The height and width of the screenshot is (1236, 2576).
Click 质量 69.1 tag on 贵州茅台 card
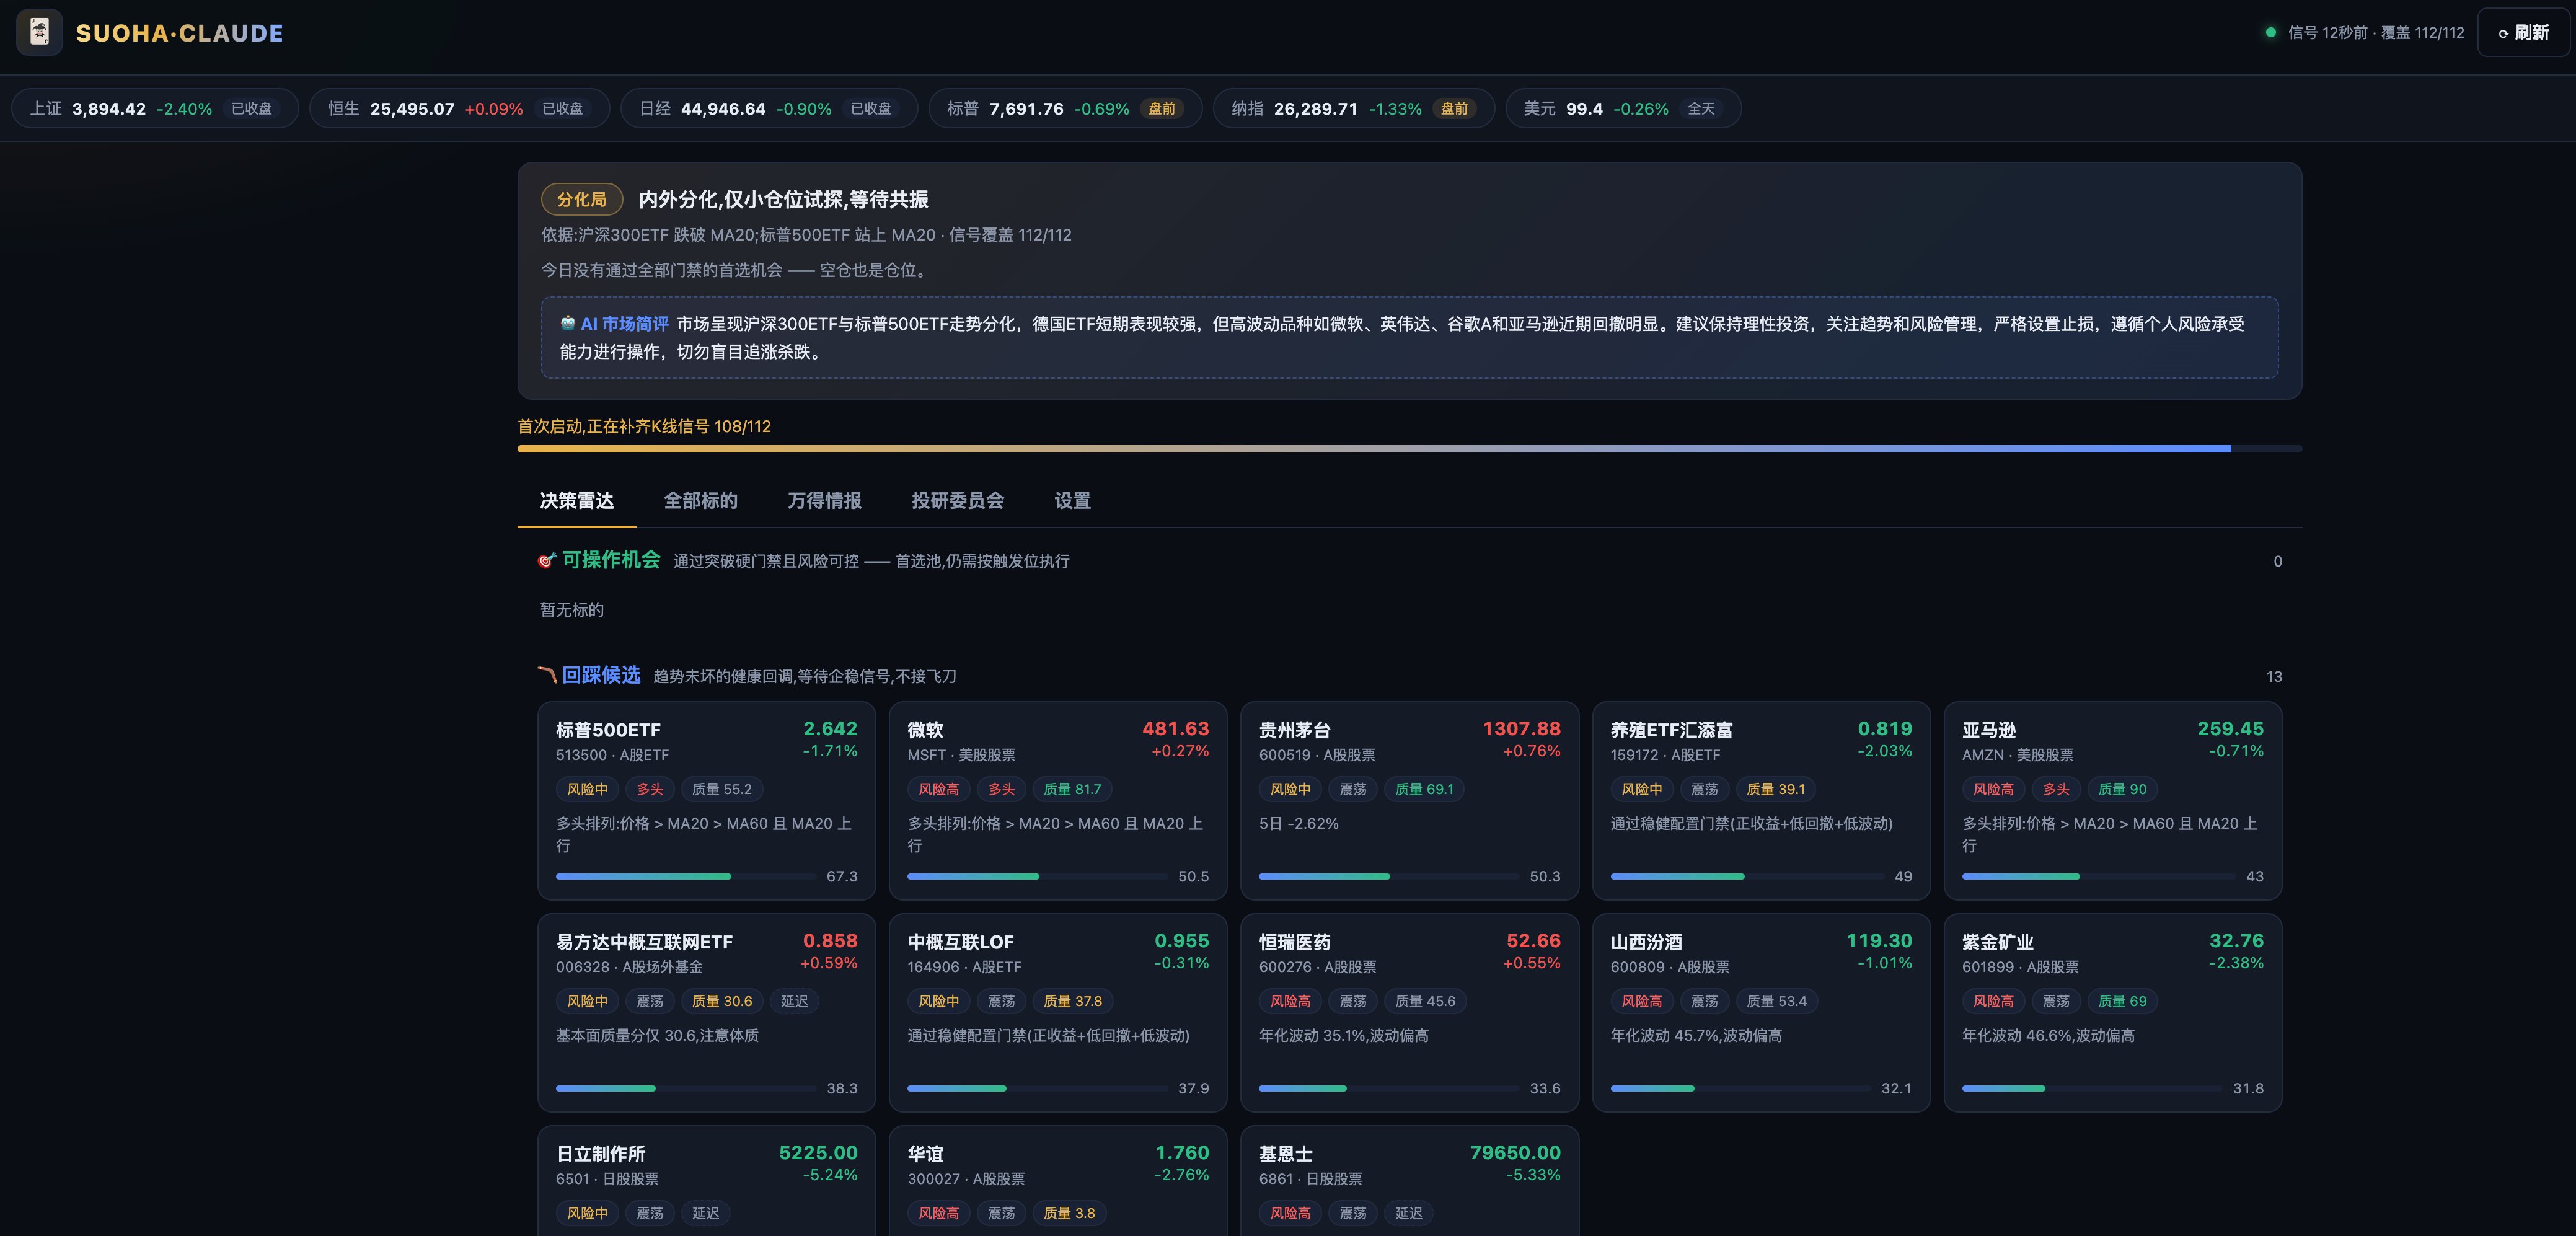click(x=1424, y=789)
